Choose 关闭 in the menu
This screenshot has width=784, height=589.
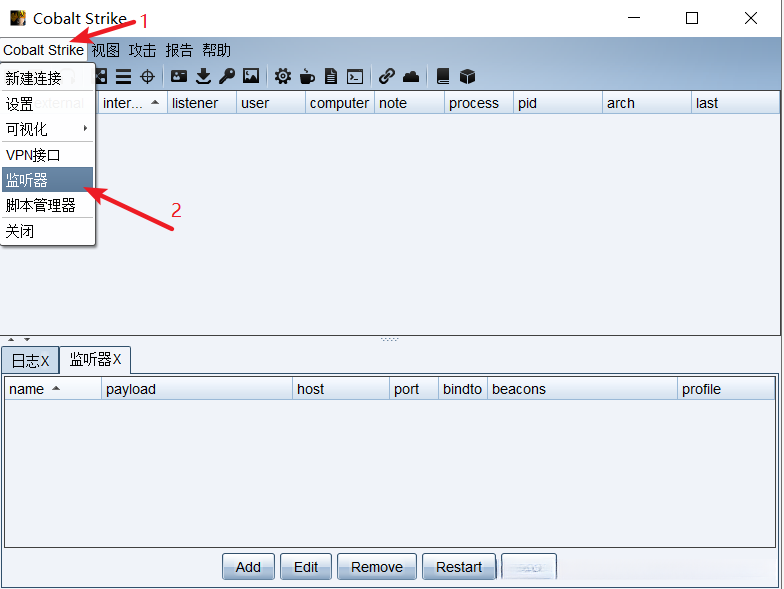coord(48,231)
